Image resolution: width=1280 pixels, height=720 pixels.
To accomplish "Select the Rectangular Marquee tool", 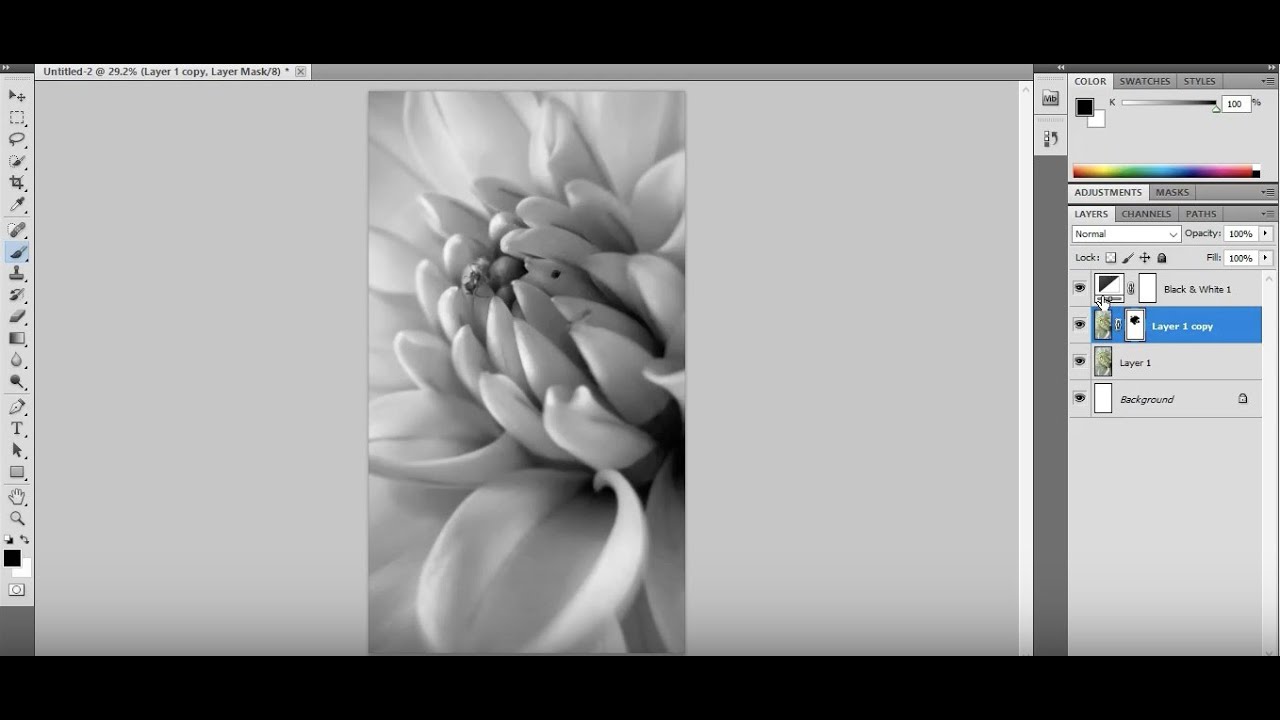I will click(x=17, y=118).
